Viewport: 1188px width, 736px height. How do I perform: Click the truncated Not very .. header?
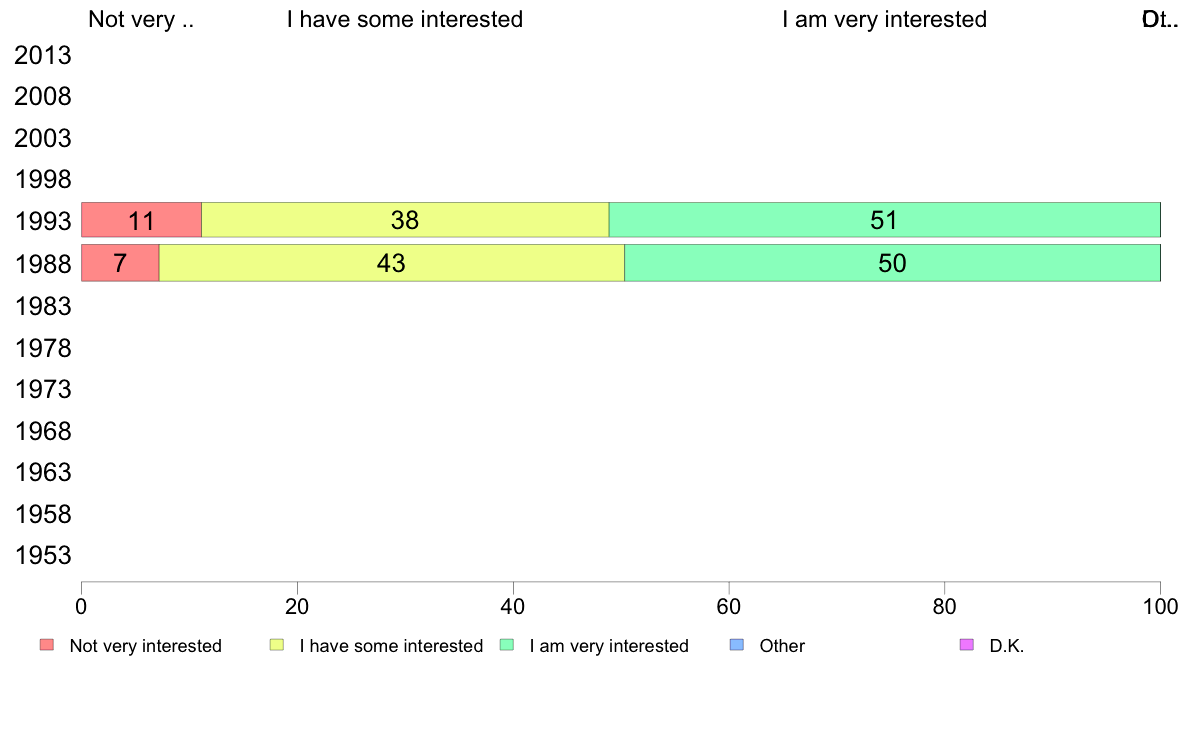tap(141, 20)
